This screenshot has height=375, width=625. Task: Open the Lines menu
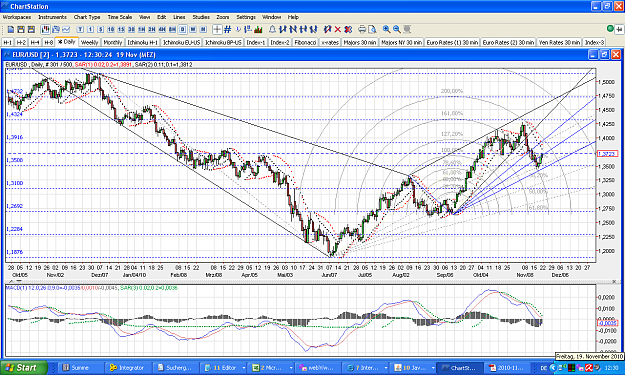[179, 17]
